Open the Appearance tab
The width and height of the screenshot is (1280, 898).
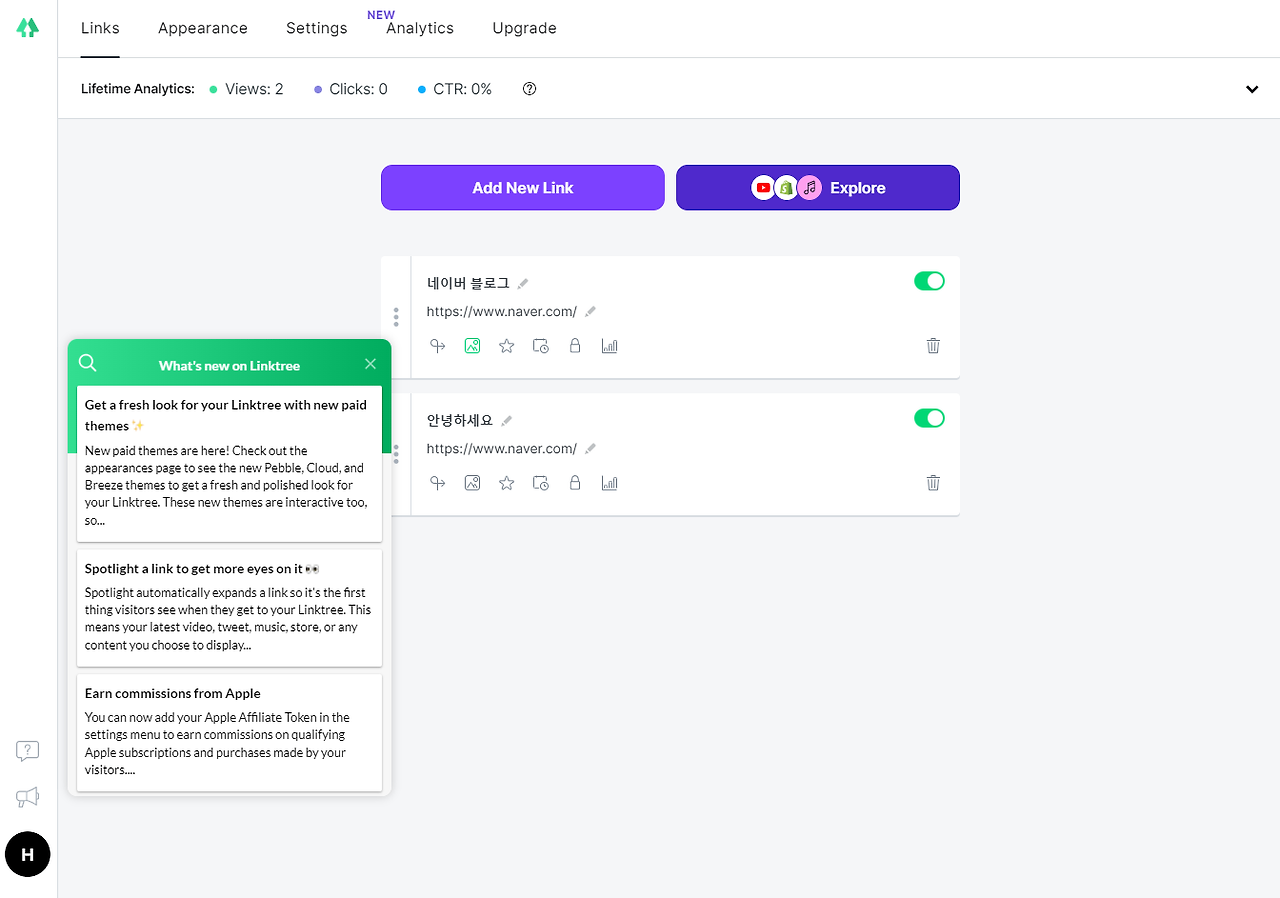(x=203, y=28)
